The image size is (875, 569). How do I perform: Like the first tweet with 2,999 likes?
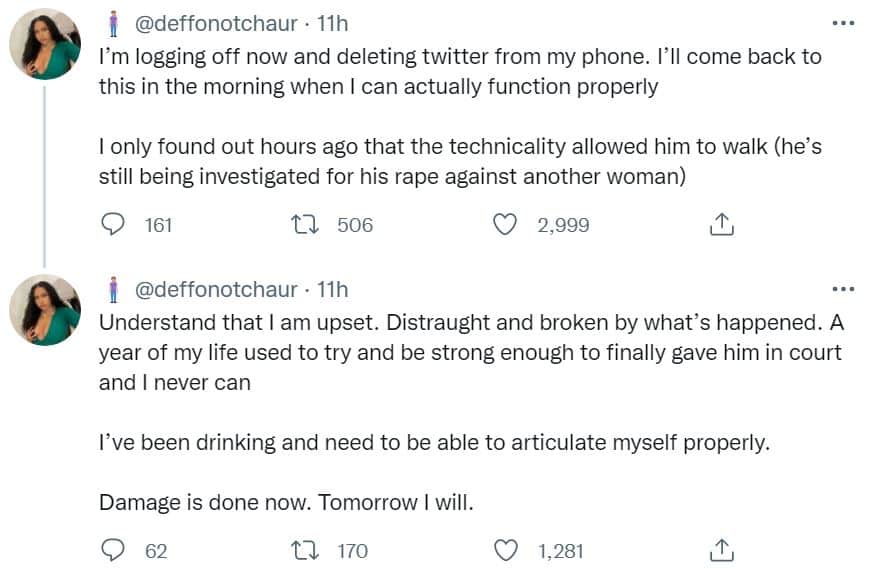[x=505, y=225]
